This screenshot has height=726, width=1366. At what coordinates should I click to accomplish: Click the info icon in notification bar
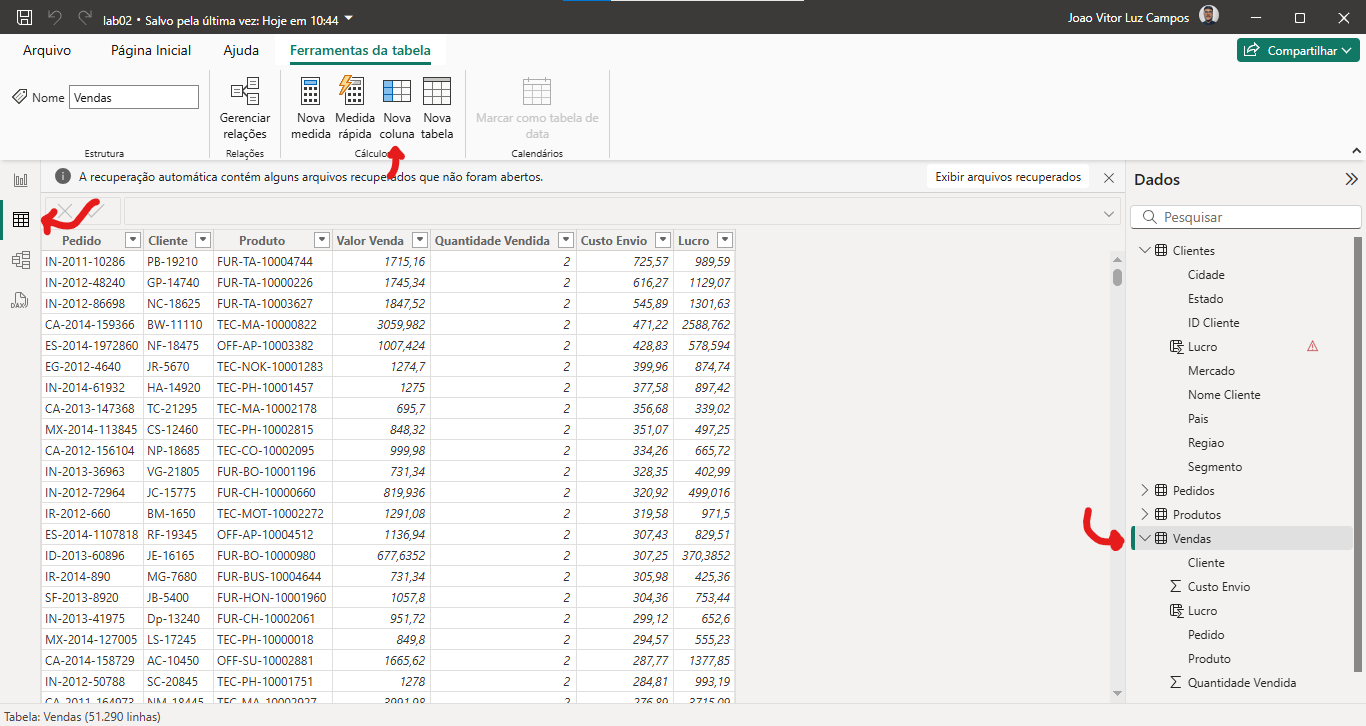tap(62, 177)
